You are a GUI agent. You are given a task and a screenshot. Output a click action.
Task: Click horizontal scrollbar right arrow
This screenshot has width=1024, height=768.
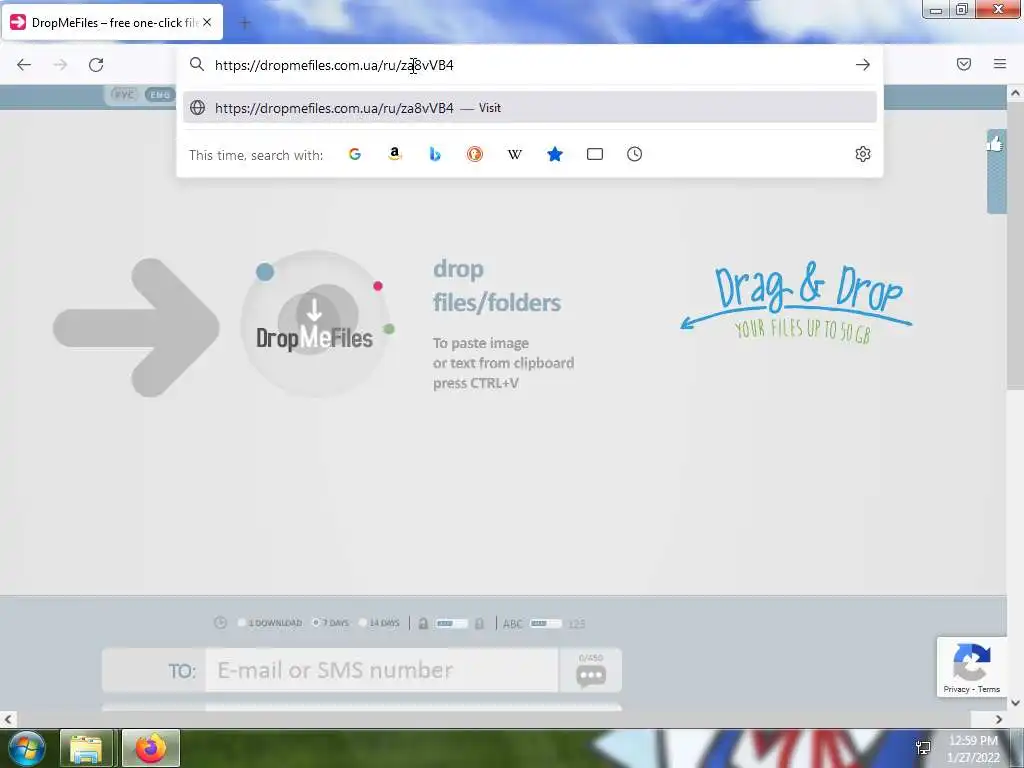[x=999, y=719]
